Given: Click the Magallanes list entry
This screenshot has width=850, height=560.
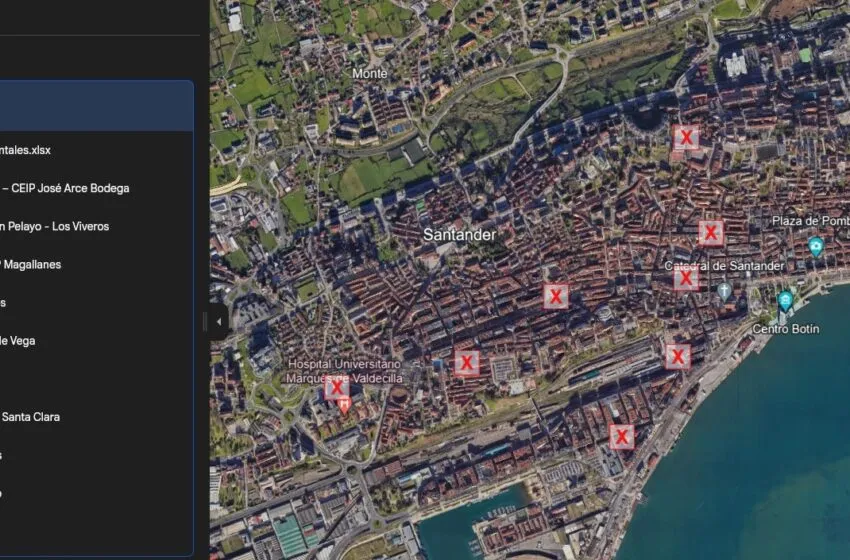Looking at the screenshot, I should pos(31,264).
